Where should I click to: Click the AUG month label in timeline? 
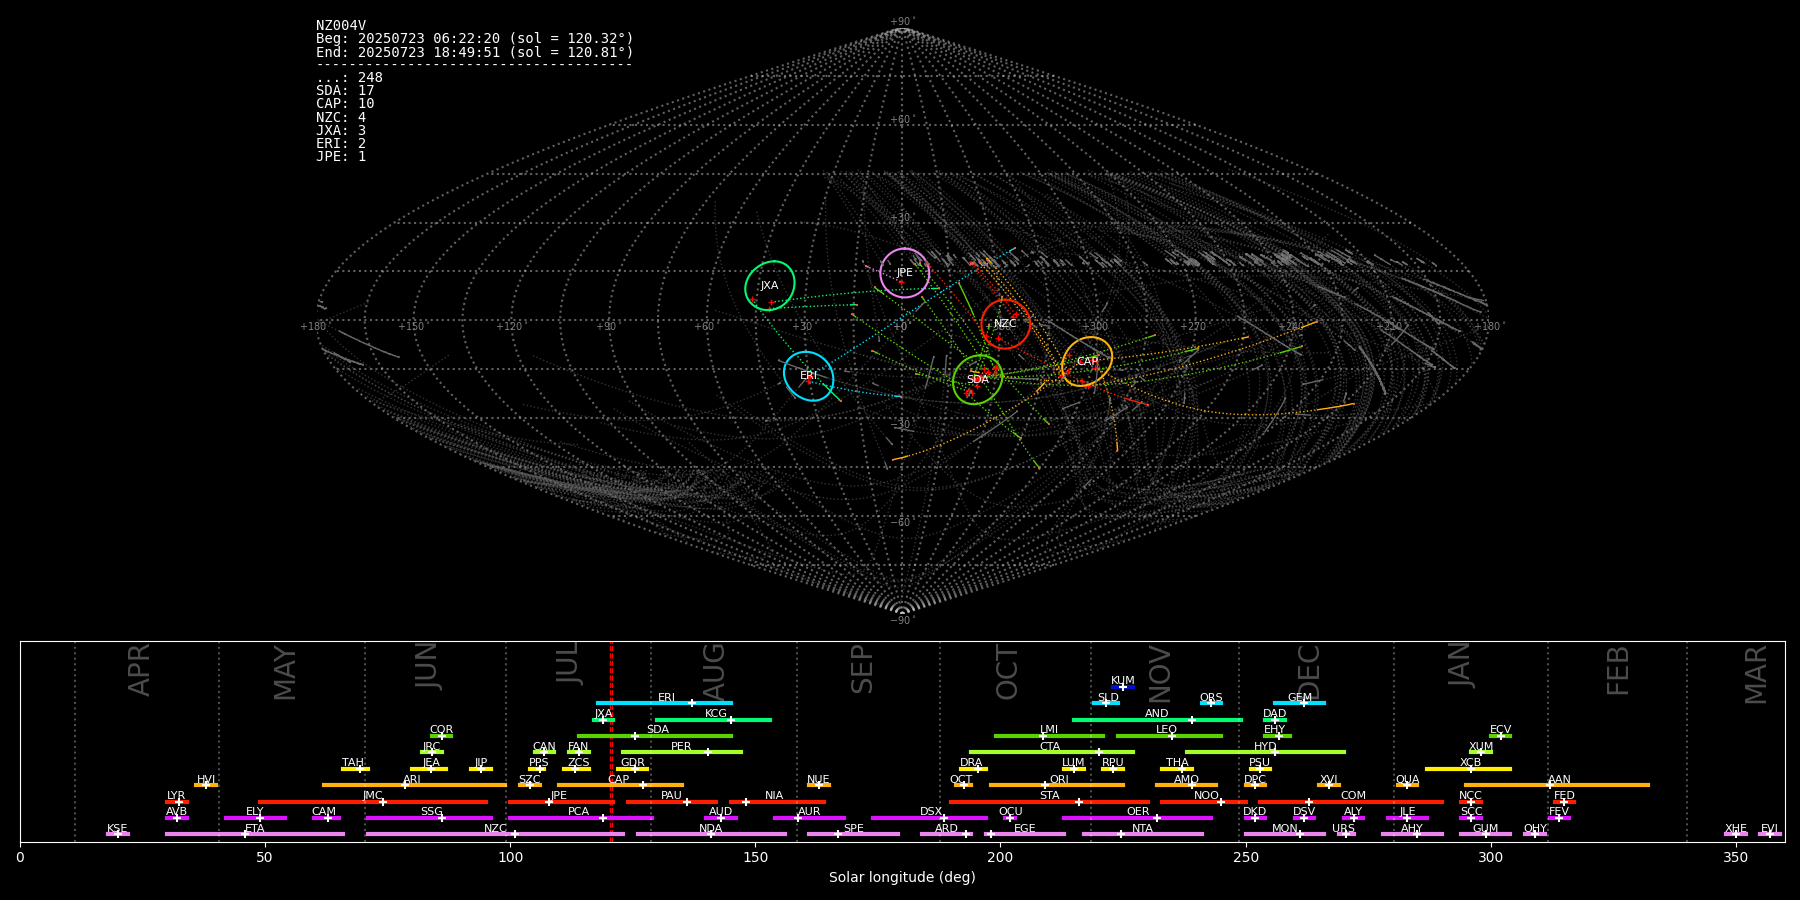click(x=714, y=672)
